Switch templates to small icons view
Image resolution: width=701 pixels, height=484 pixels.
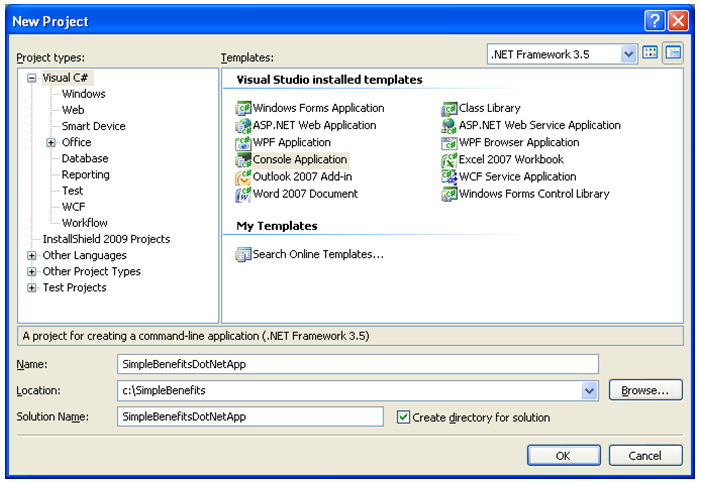pyautogui.click(x=673, y=54)
